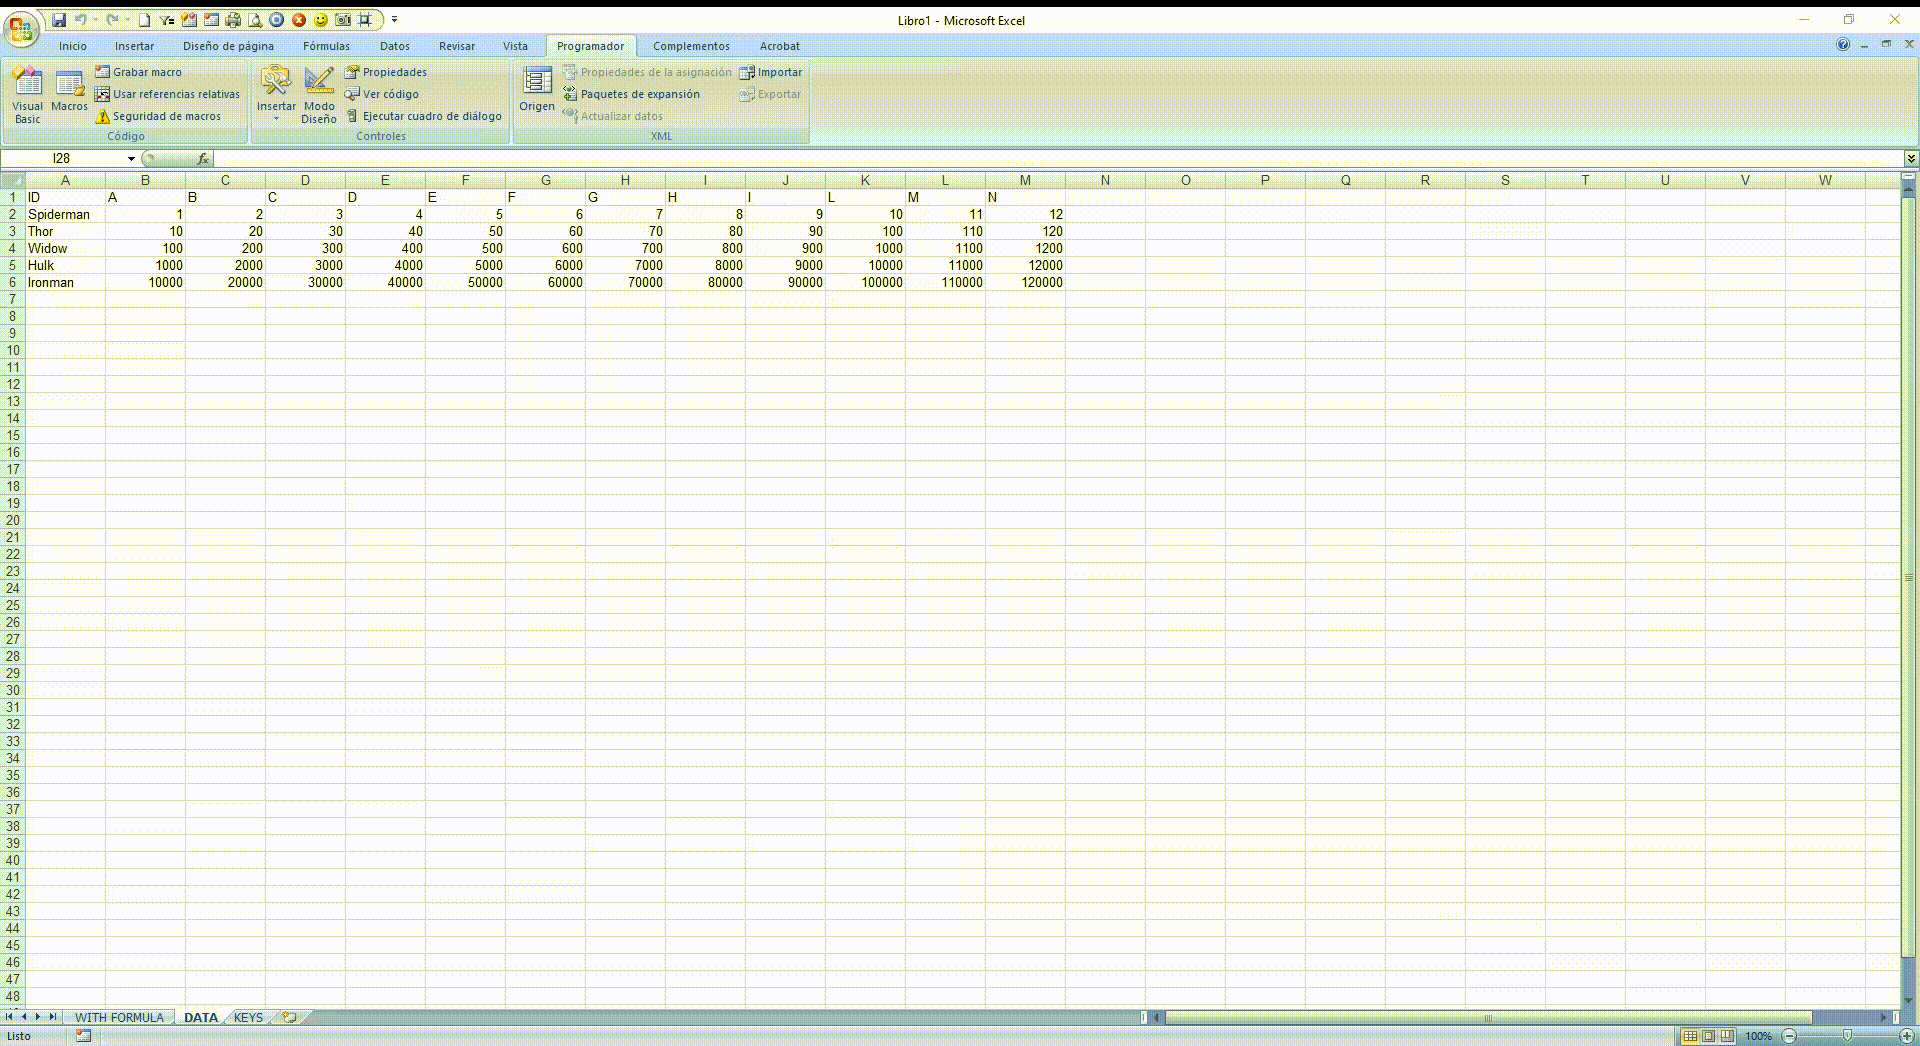Toggle Usar referencias relativas
This screenshot has width=1920, height=1046.
click(167, 94)
